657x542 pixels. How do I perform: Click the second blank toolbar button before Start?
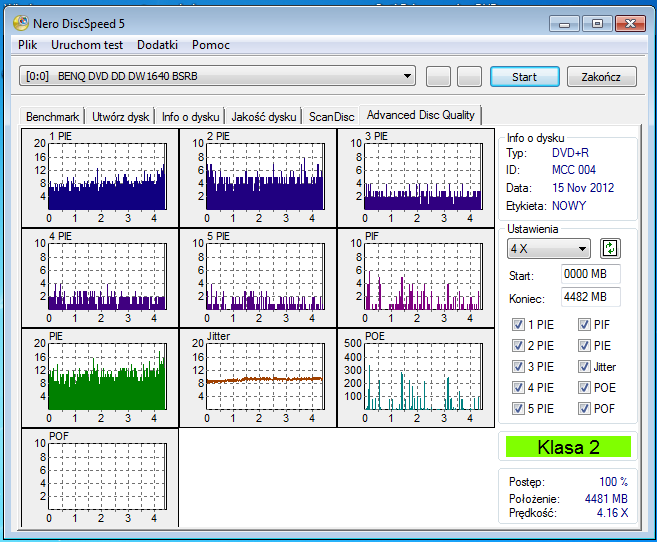point(469,77)
